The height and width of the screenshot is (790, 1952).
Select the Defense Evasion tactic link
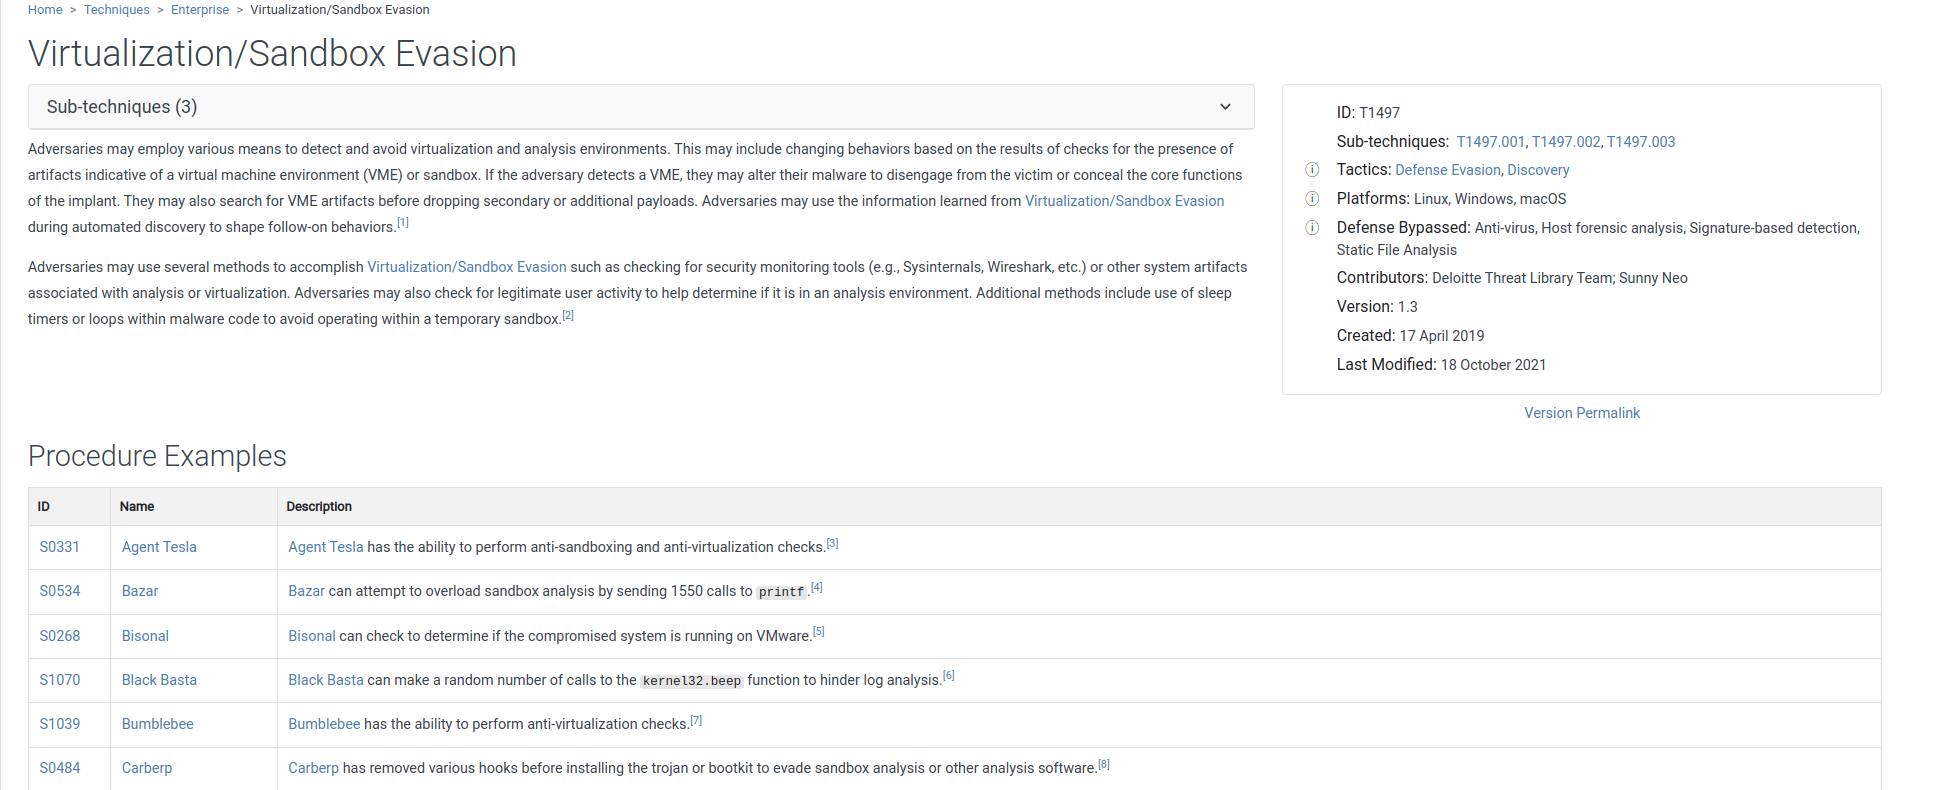point(1447,170)
